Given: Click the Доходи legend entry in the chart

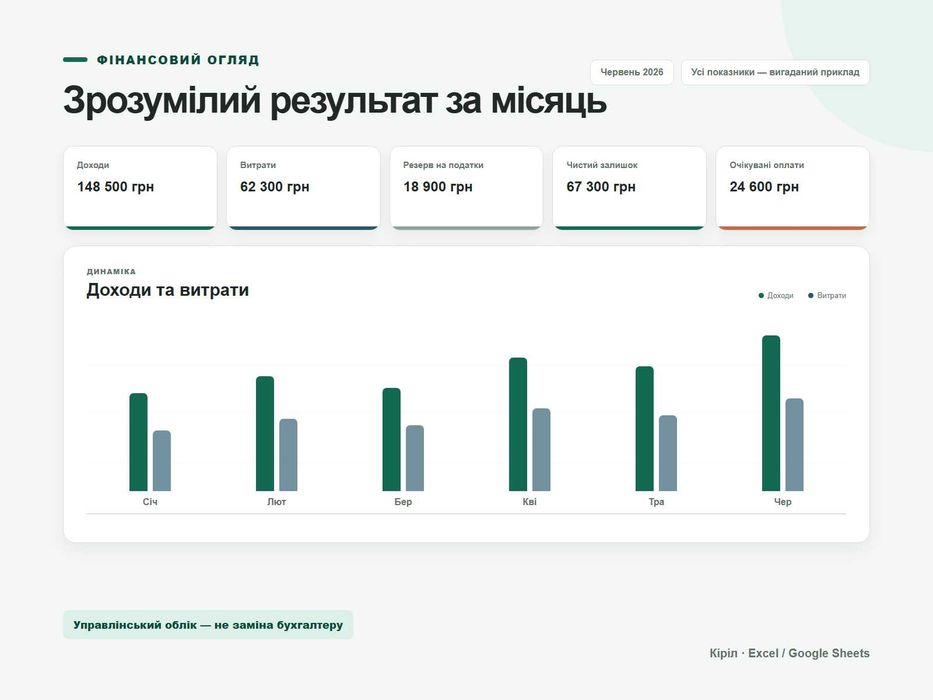Looking at the screenshot, I should click(776, 295).
